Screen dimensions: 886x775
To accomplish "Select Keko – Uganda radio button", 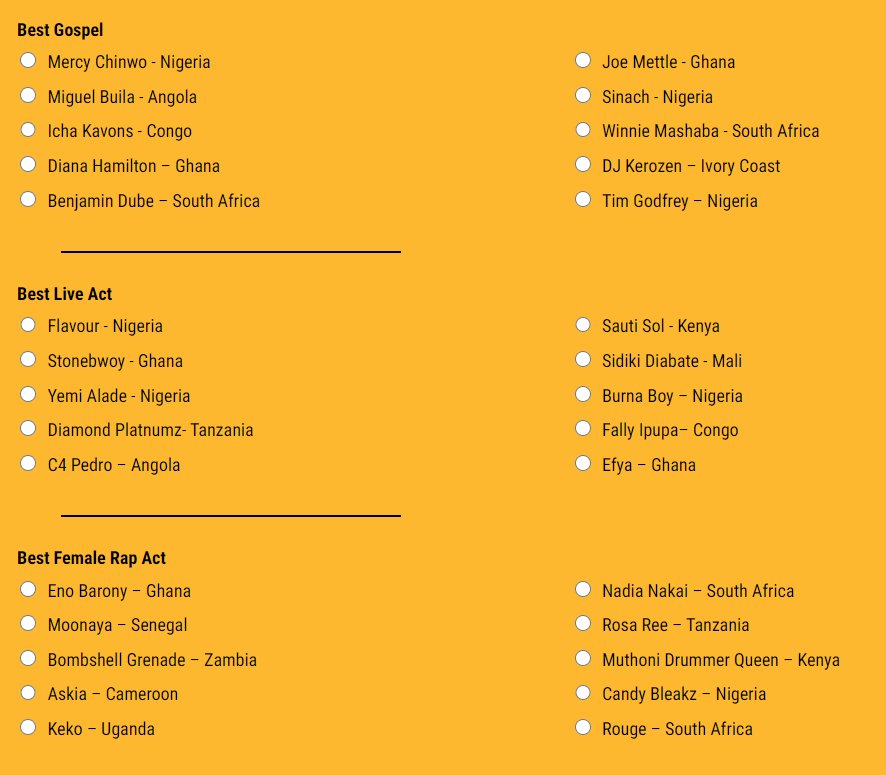I will [x=28, y=728].
